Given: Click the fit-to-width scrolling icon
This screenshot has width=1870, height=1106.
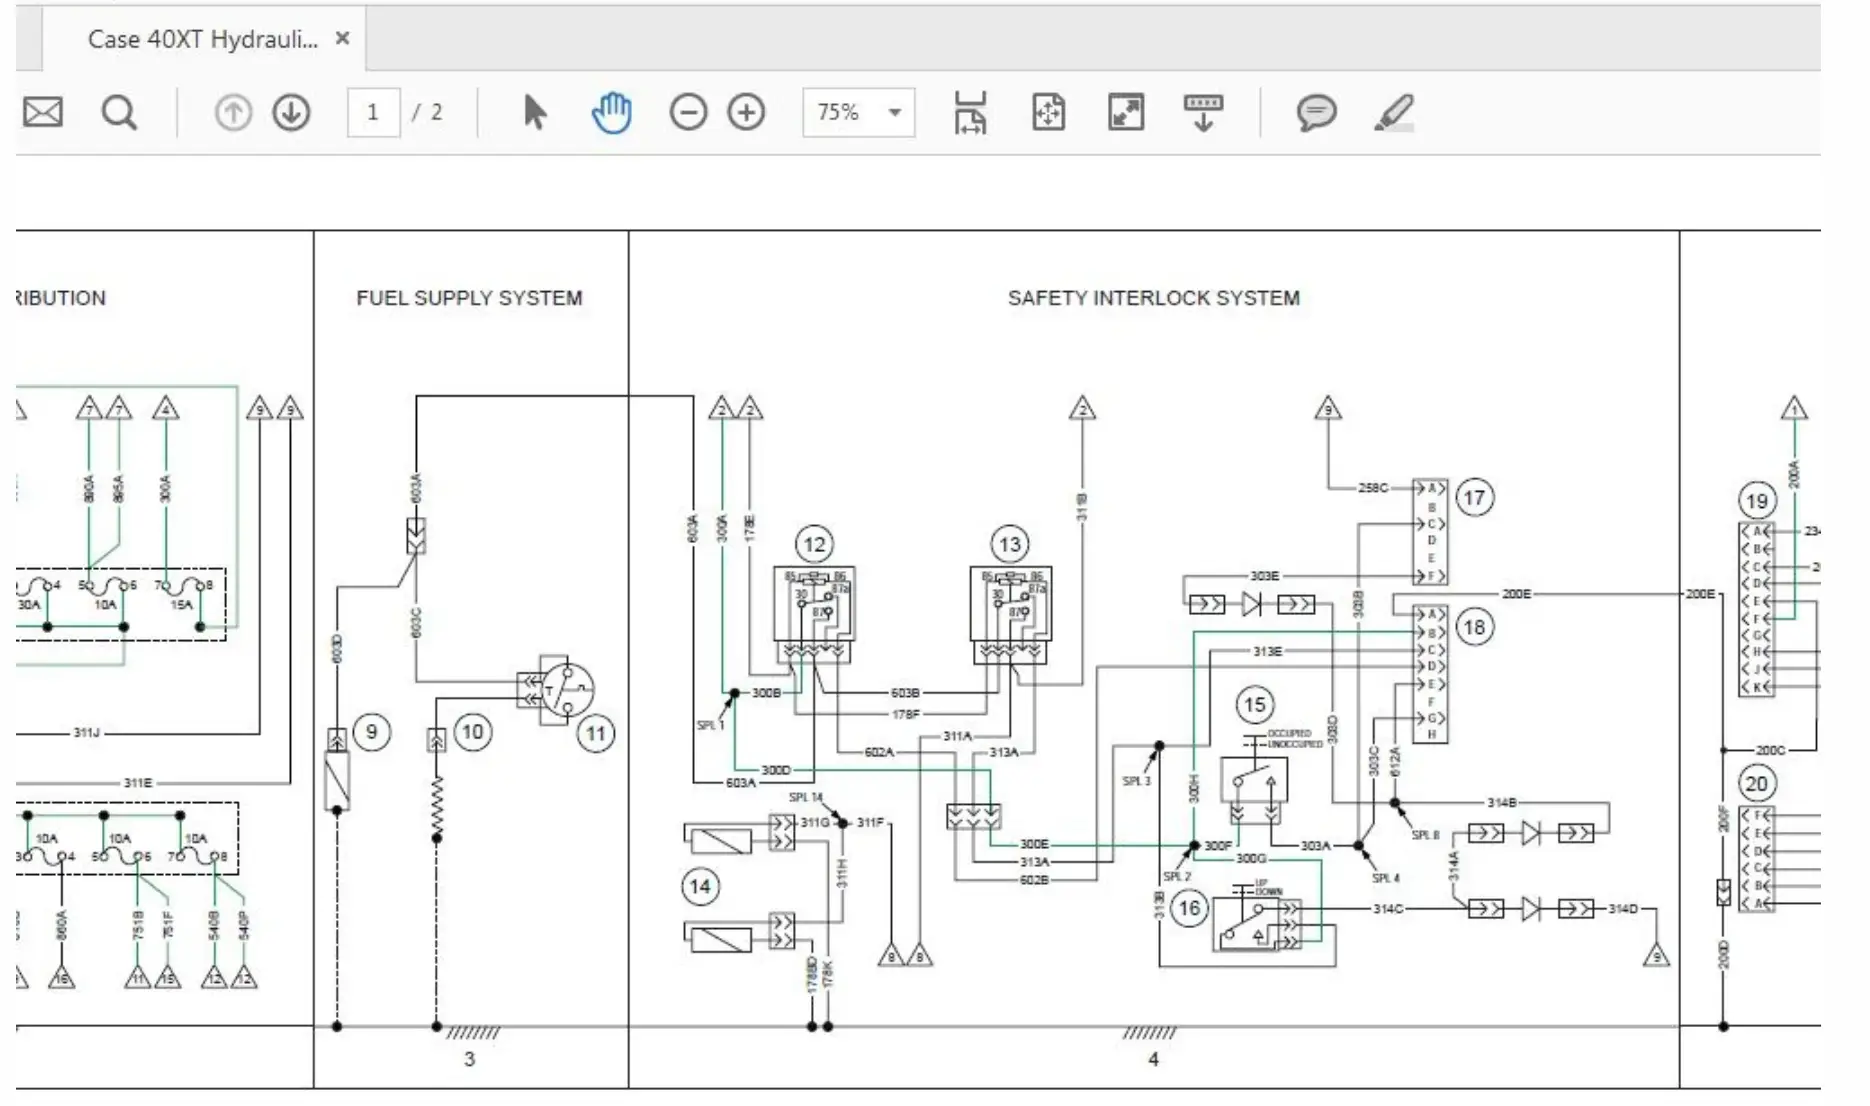Looking at the screenshot, I should pos(970,112).
